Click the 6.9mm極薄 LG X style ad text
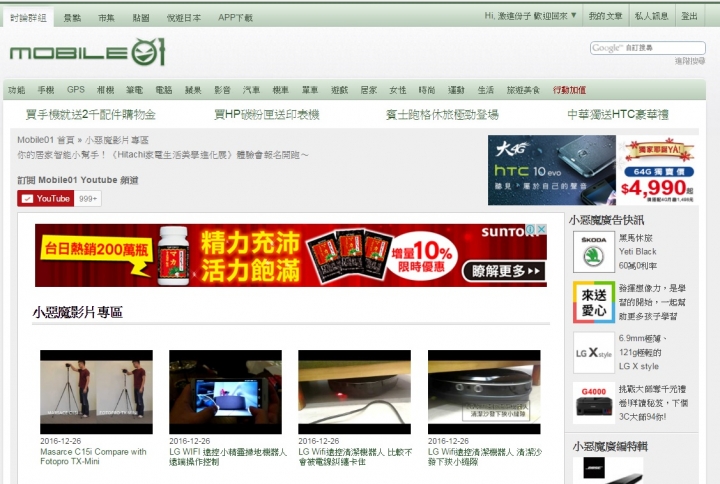 642,352
